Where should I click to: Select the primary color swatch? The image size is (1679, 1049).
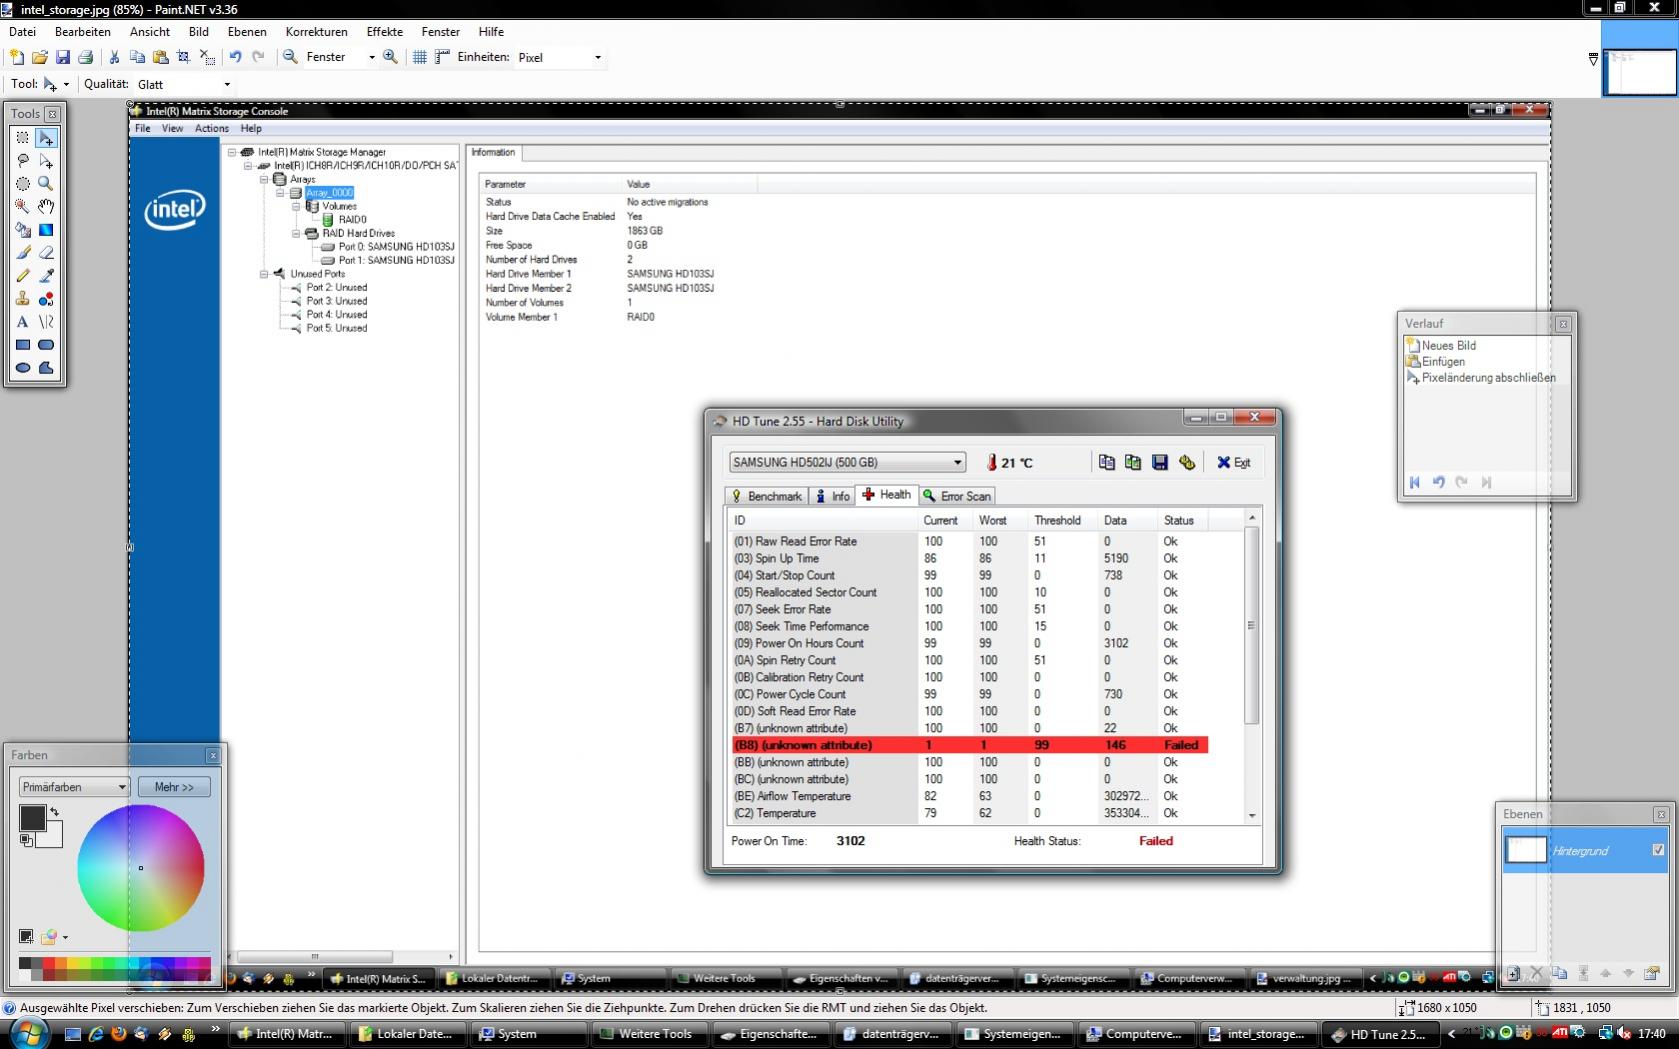point(32,818)
